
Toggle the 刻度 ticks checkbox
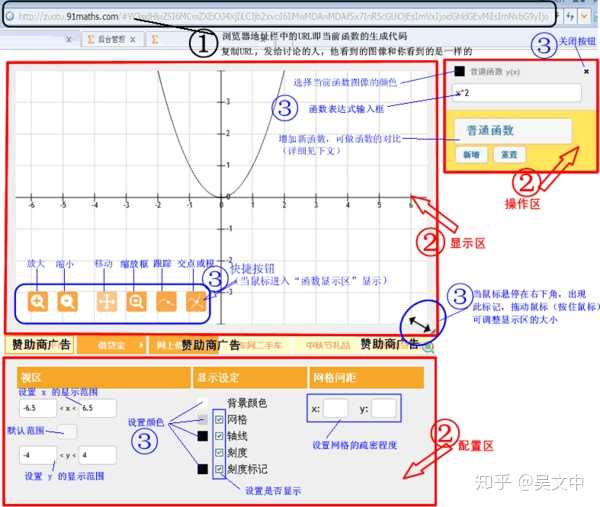pyautogui.click(x=219, y=453)
